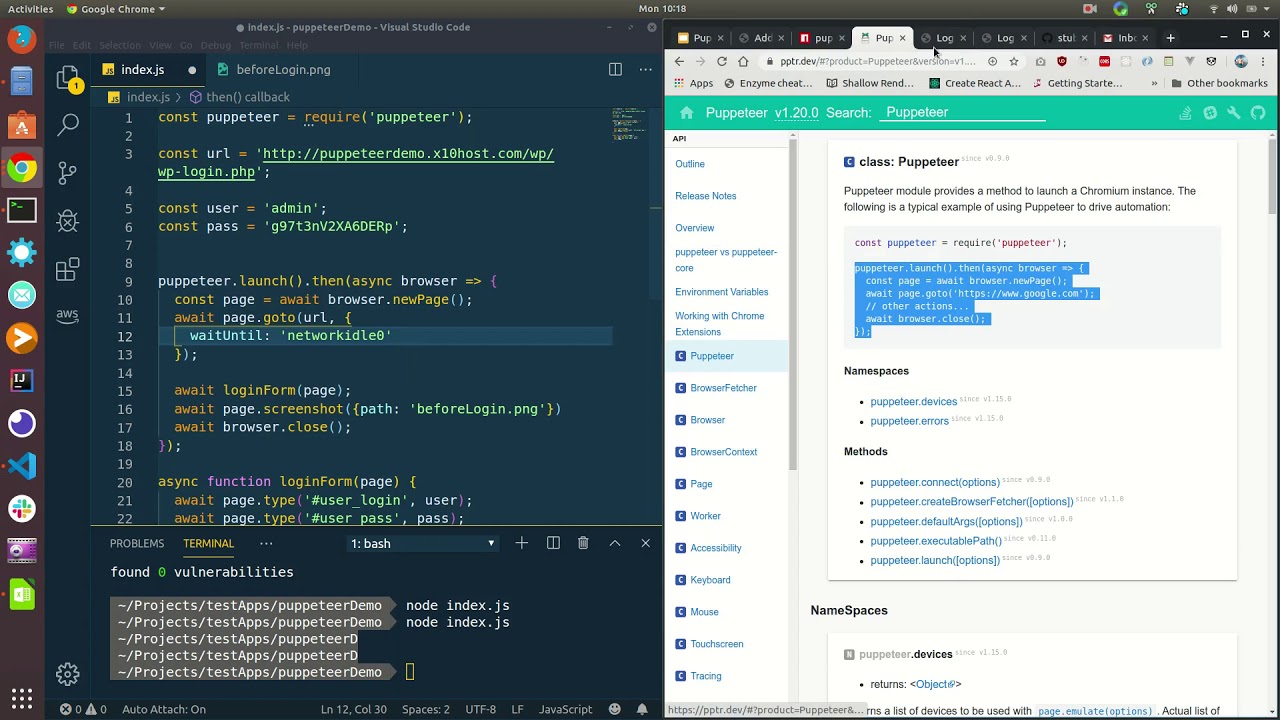Bookmark this page with the star icon

click(x=1013, y=61)
